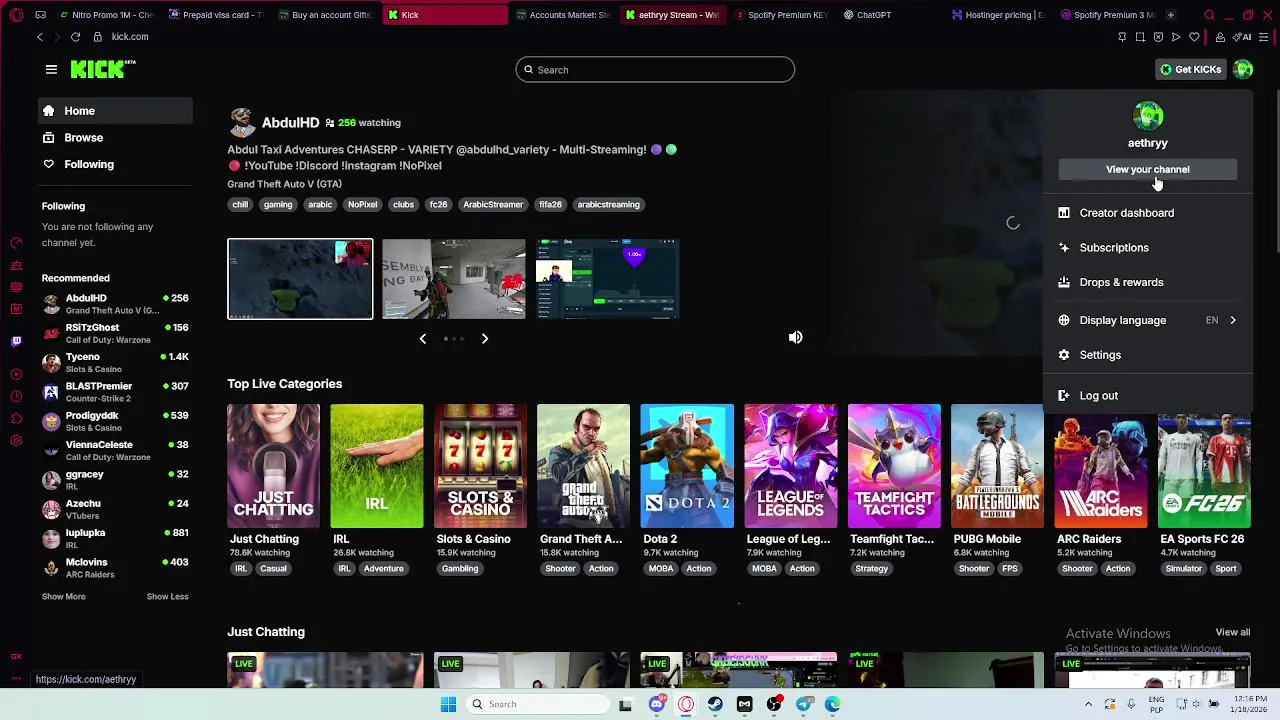Open the AbdulHD channel name link

[290, 123]
